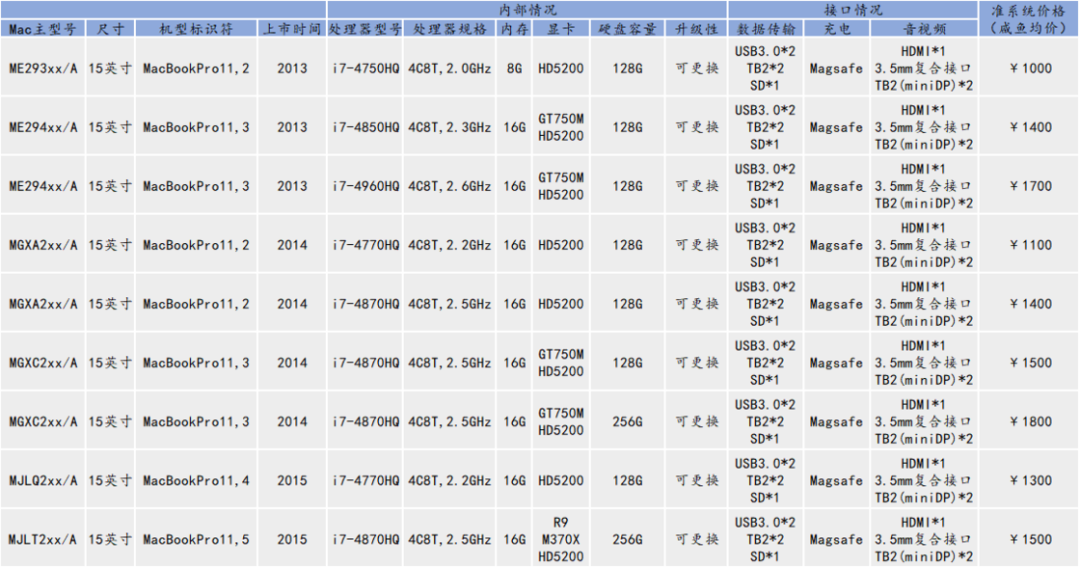Click ¥1400 price in the i7-4850HQ row
The width and height of the screenshot is (1080, 568).
(x=1030, y=127)
